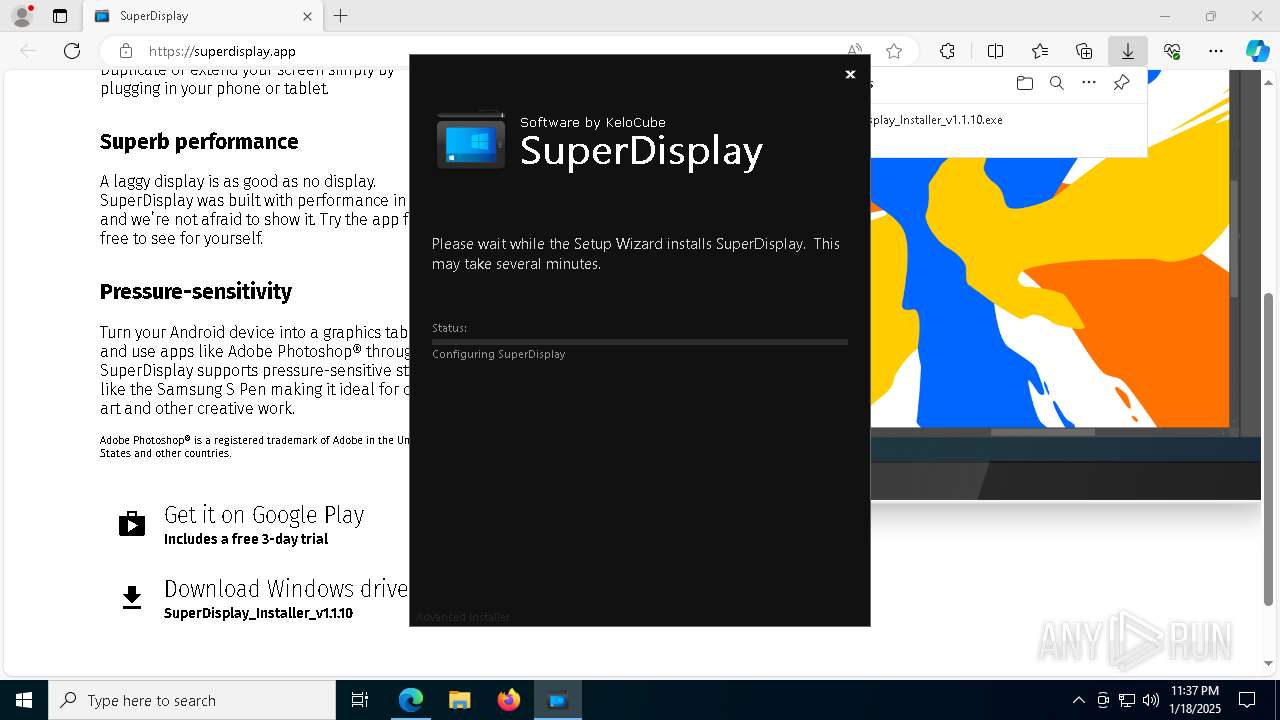Image resolution: width=1280 pixels, height=720 pixels.
Task: Close the SuperDisplay installer dialog
Action: [x=850, y=74]
